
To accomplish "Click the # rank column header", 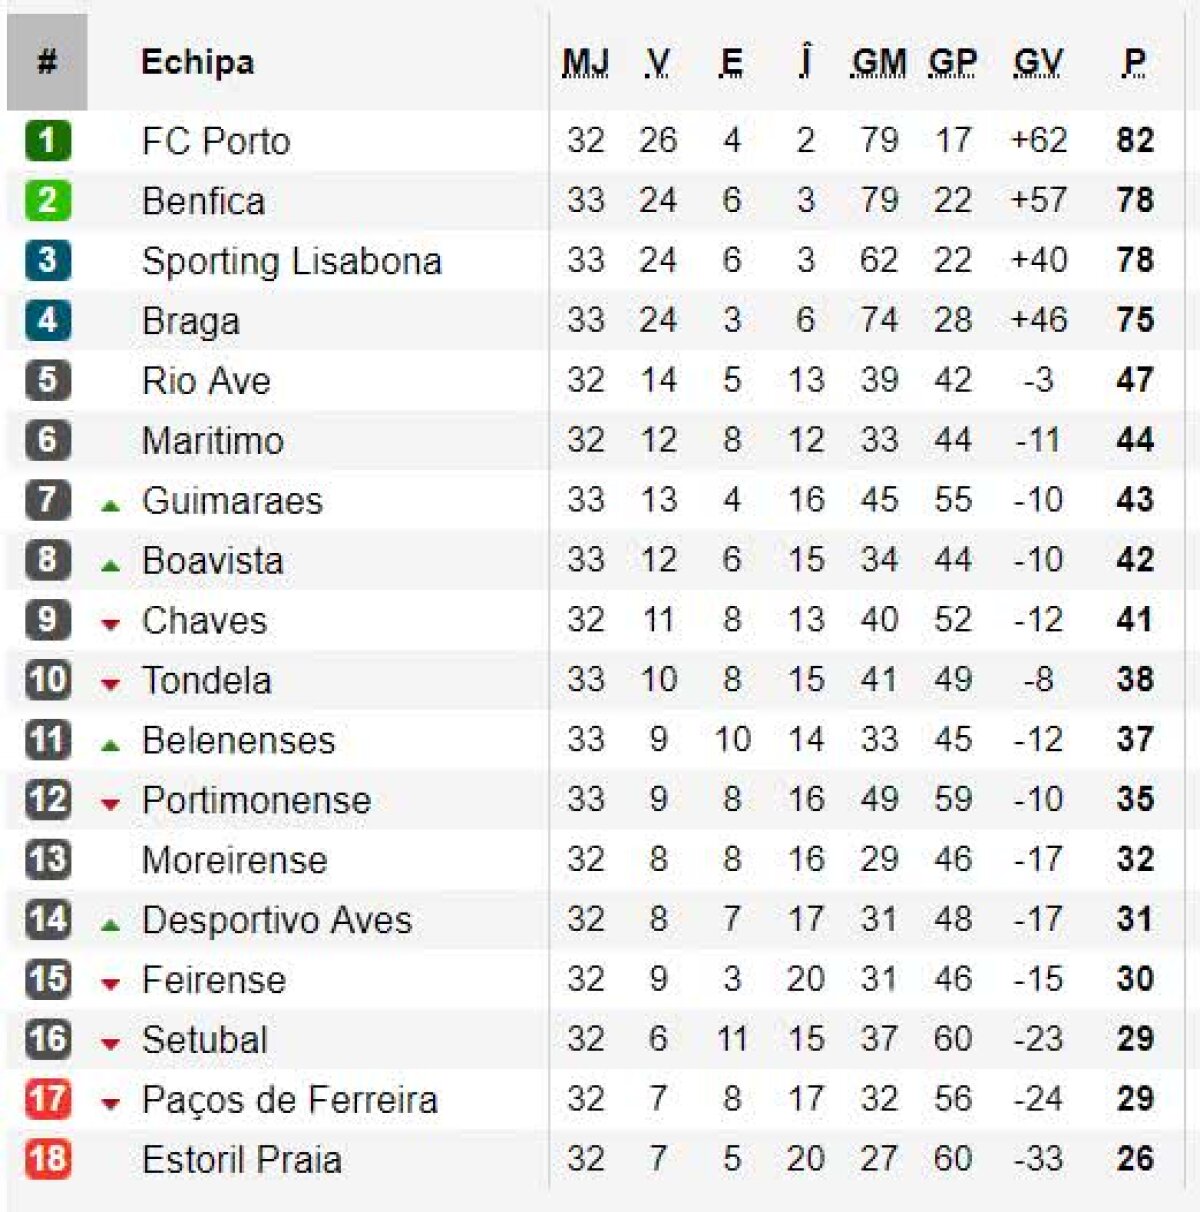I will tap(47, 62).
